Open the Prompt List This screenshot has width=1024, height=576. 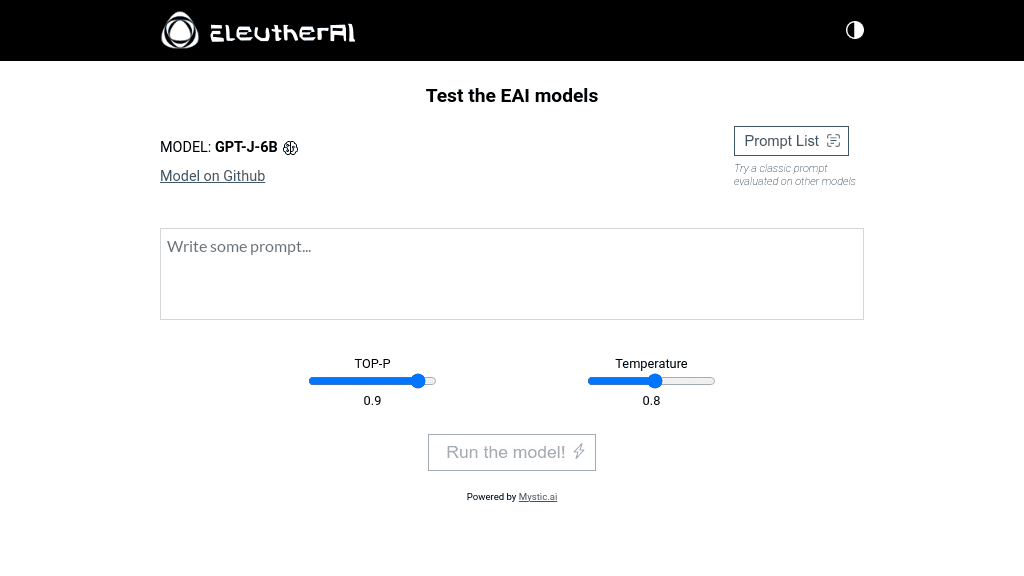[x=791, y=140]
